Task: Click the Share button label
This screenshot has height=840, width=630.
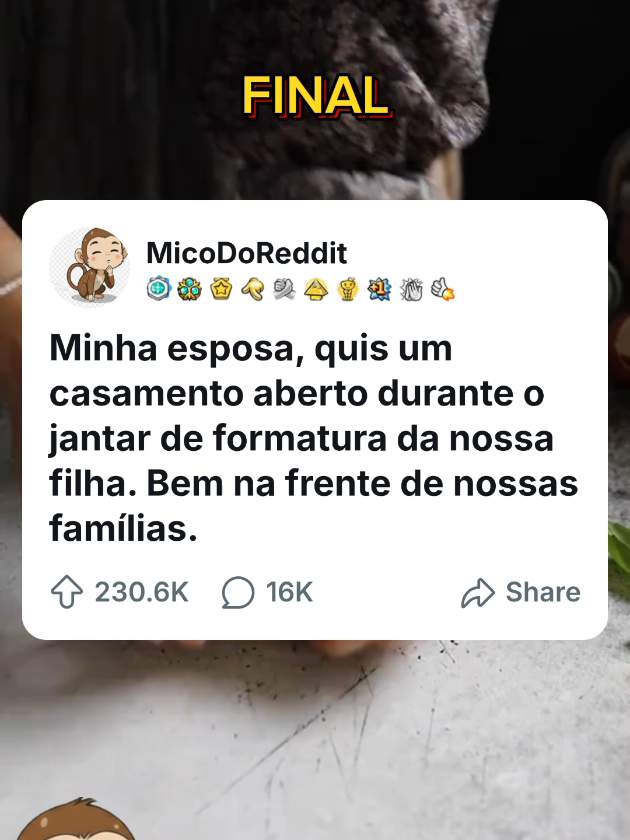Action: pos(543,592)
